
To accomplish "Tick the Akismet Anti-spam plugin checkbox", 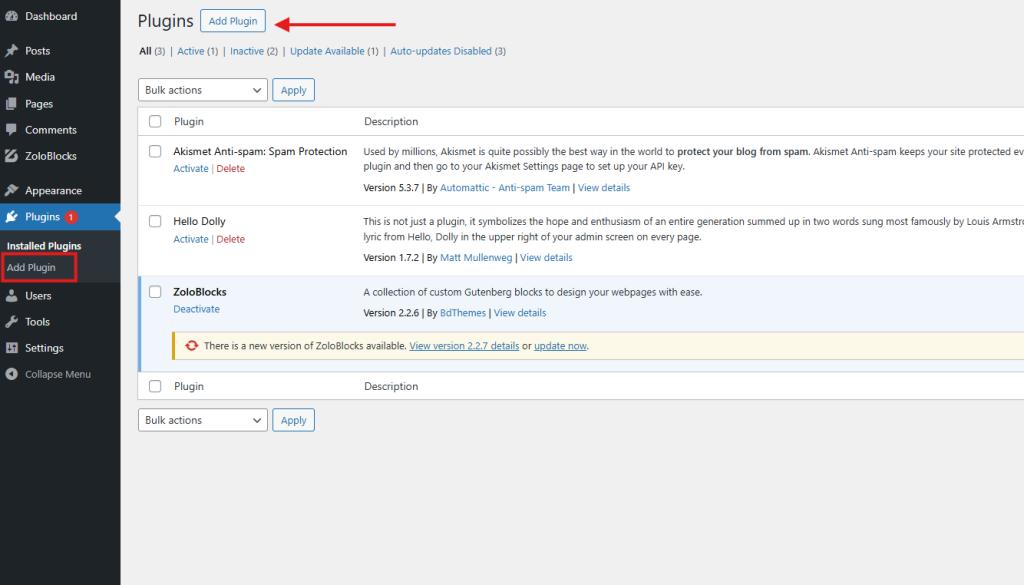I will click(x=155, y=151).
